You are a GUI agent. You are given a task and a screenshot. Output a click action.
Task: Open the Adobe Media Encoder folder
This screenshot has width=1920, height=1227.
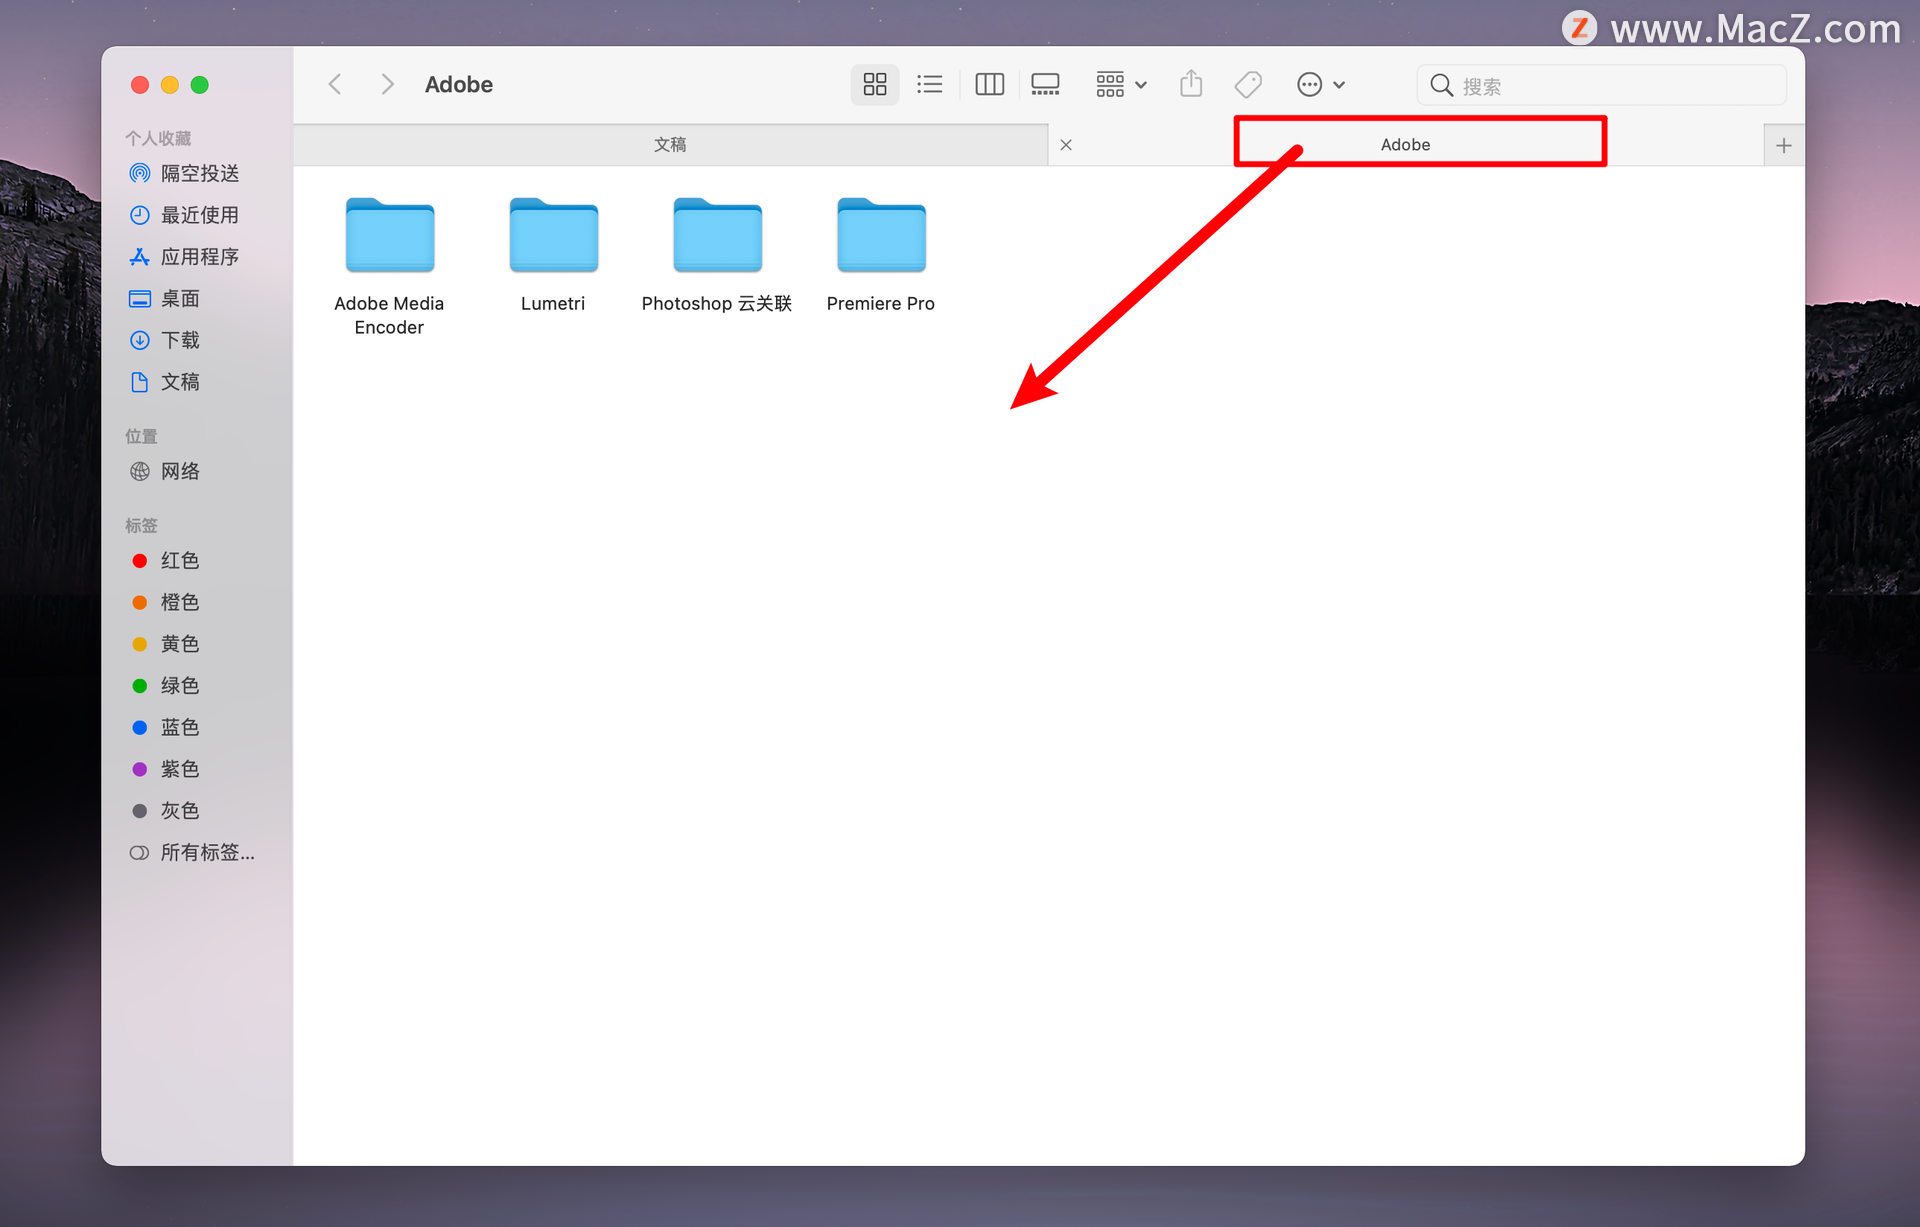pyautogui.click(x=390, y=236)
